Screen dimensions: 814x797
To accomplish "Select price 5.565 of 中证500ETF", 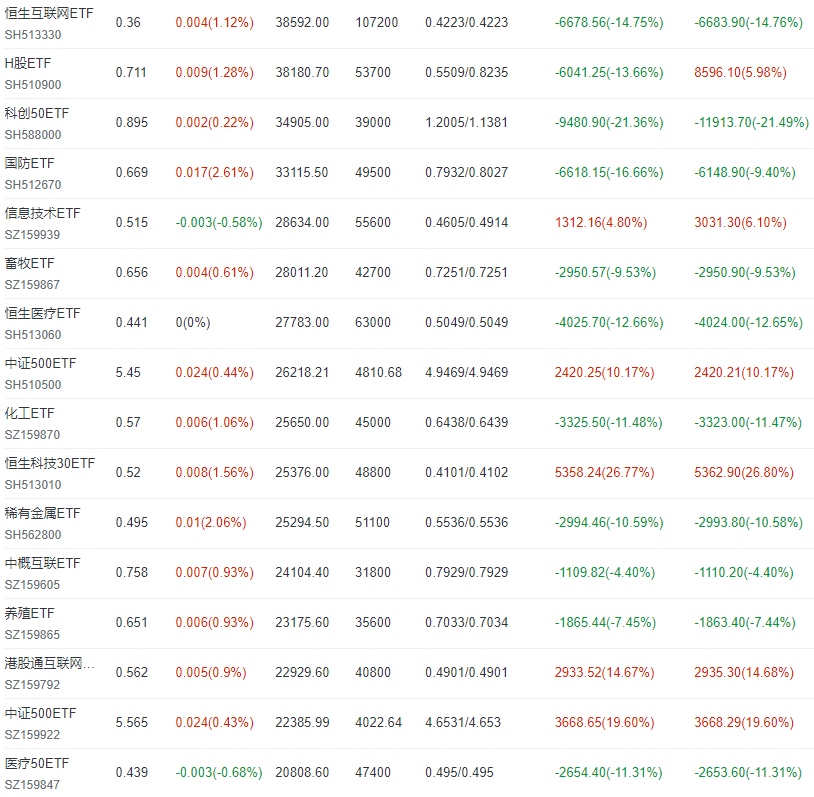I will click(x=131, y=723).
